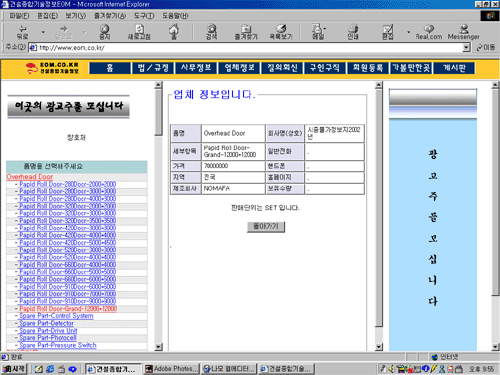Click the address bar URL field
Image resolution: width=500 pixels, height=375 pixels.
[246, 48]
